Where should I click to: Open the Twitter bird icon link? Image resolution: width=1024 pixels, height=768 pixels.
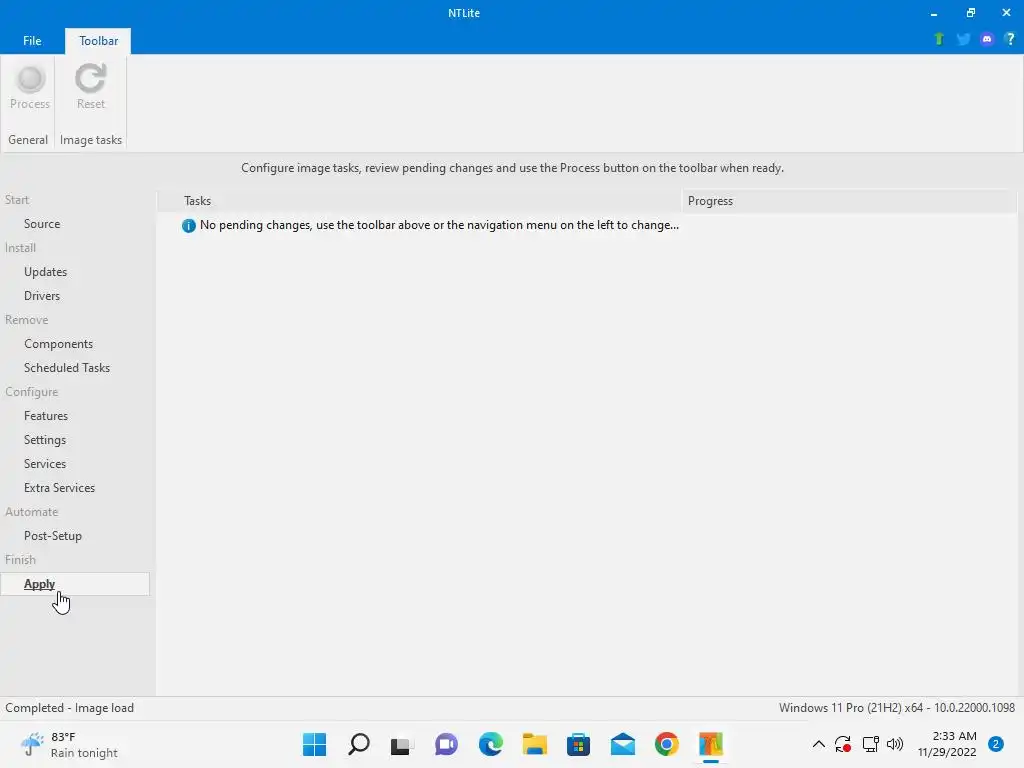(963, 39)
